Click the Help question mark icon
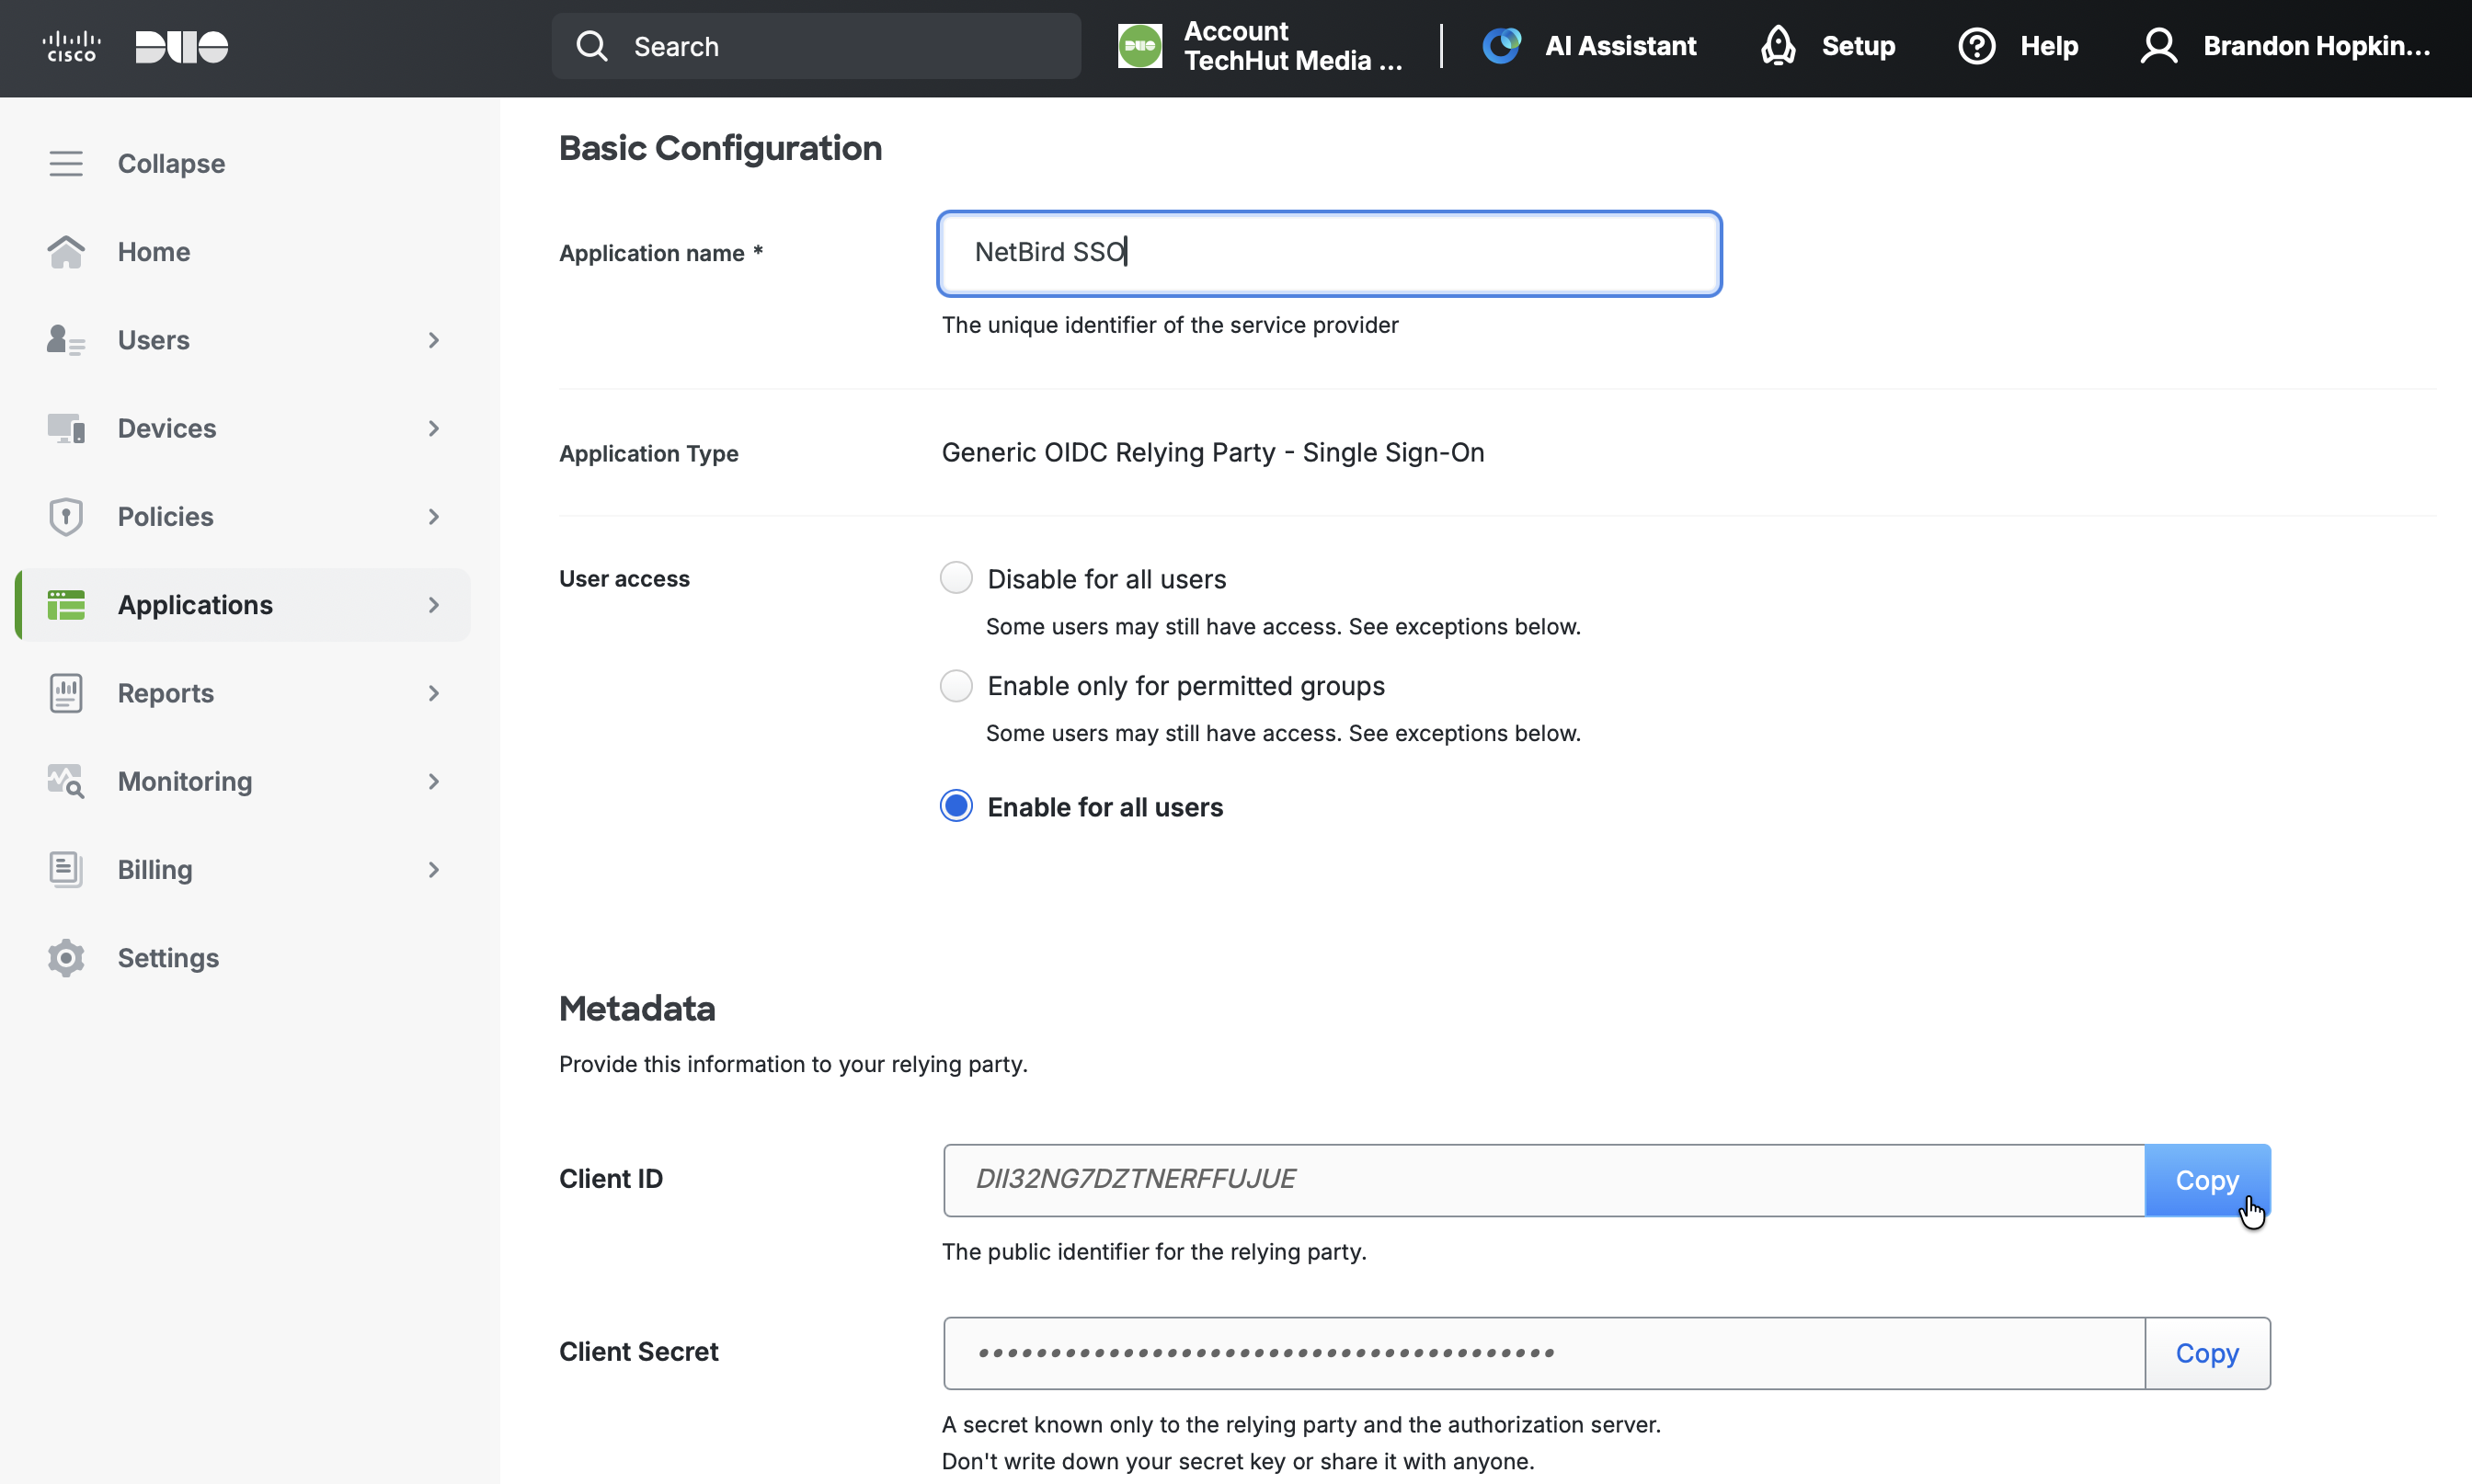The height and width of the screenshot is (1484, 2472). [1976, 46]
